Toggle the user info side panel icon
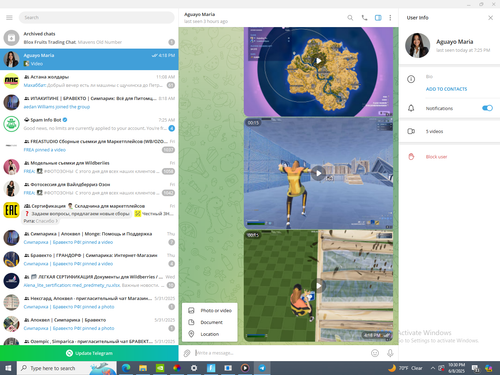 378,18
